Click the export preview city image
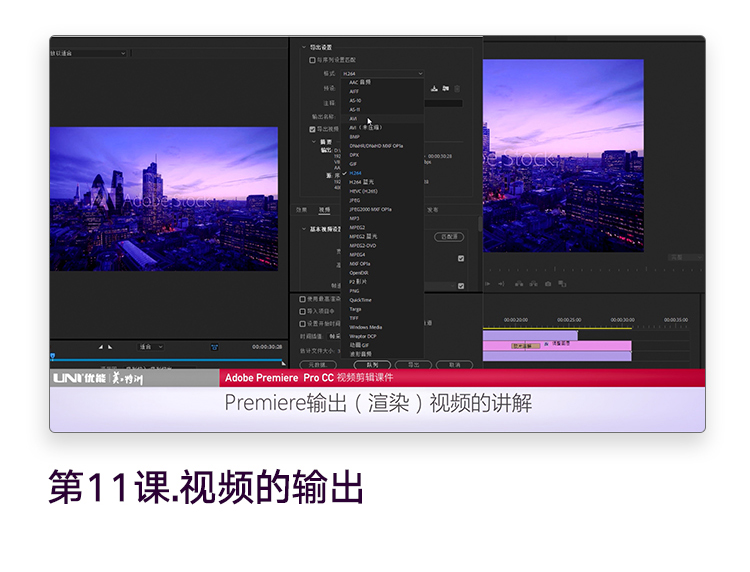Image resolution: width=750 pixels, height=572 pixels. 164,199
